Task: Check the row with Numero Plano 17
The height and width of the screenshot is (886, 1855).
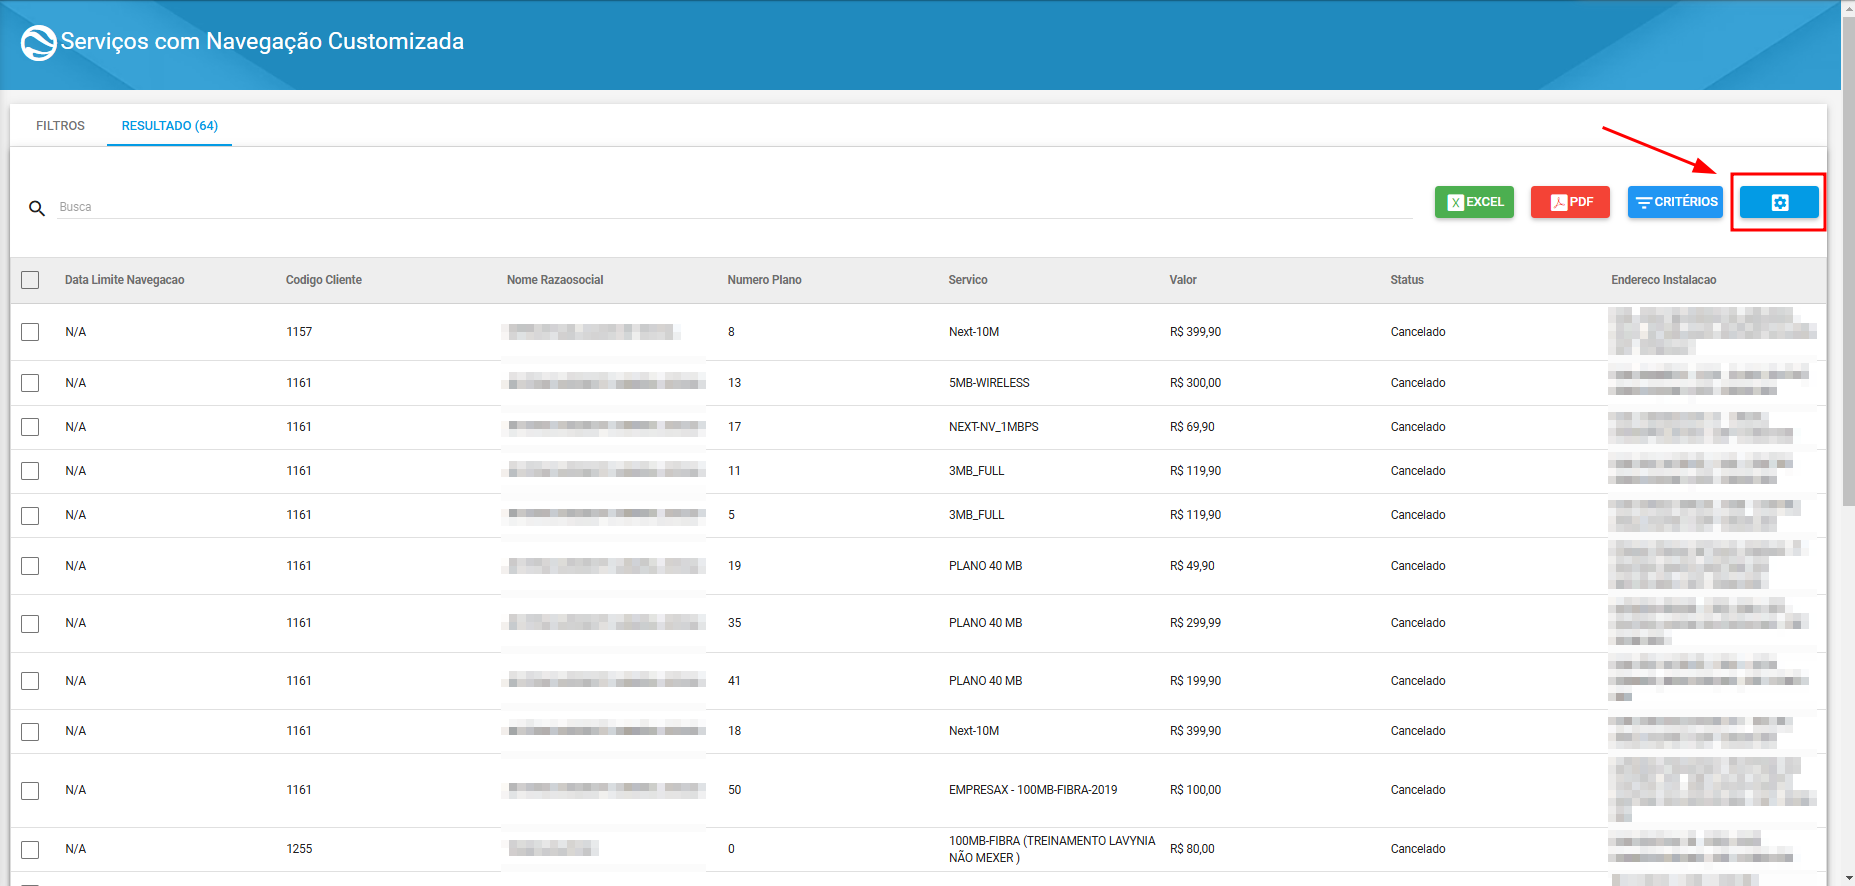Action: pos(30,427)
